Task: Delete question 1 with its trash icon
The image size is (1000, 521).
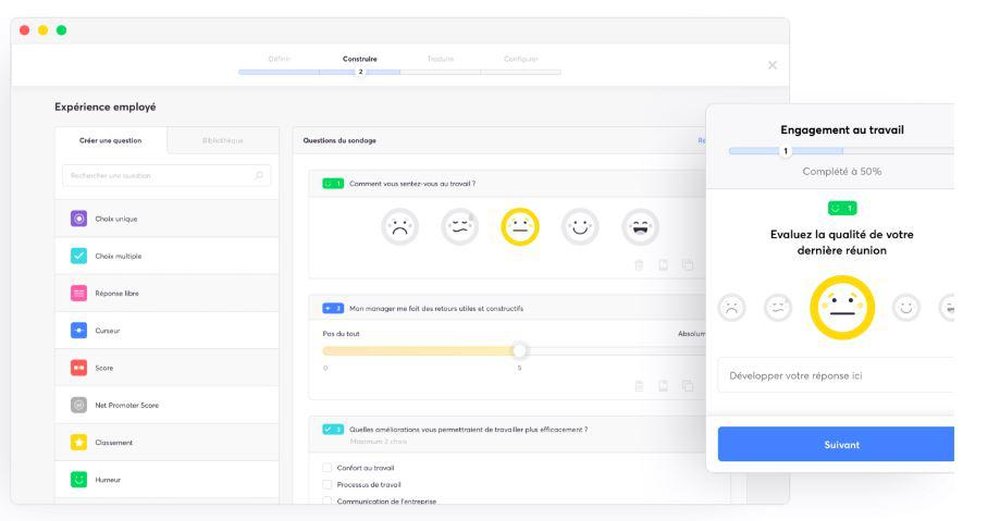Action: [x=639, y=265]
